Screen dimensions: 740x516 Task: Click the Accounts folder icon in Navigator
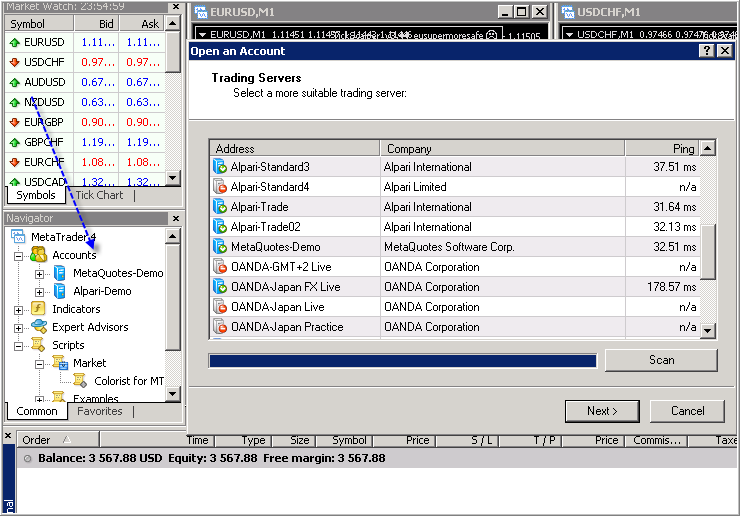point(38,255)
